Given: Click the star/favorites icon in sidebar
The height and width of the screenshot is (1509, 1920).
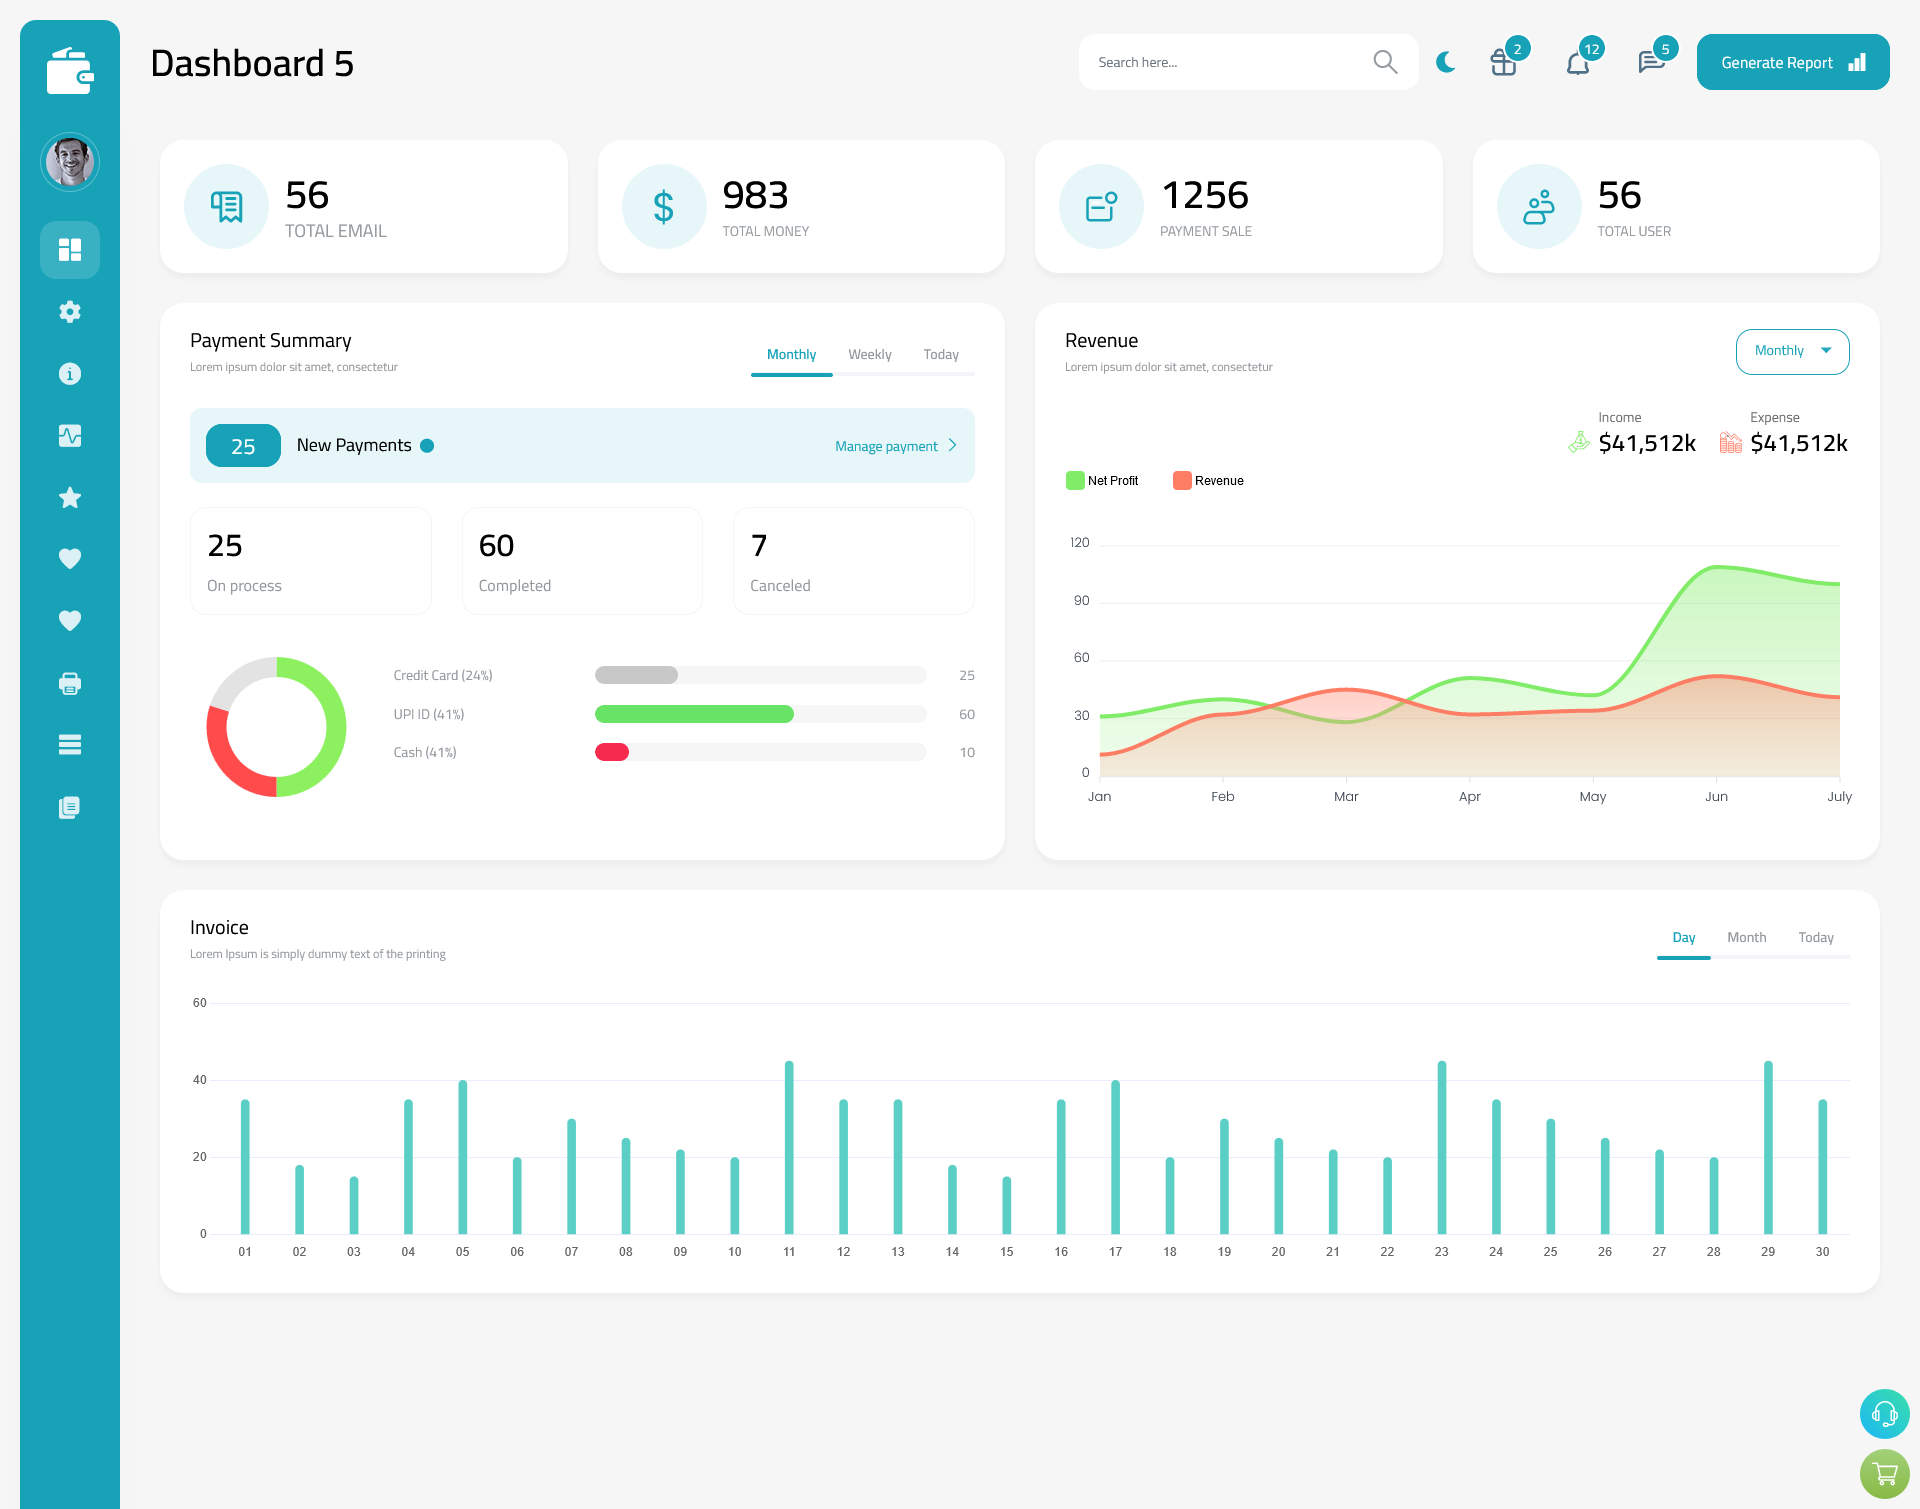Looking at the screenshot, I should pyautogui.click(x=69, y=497).
